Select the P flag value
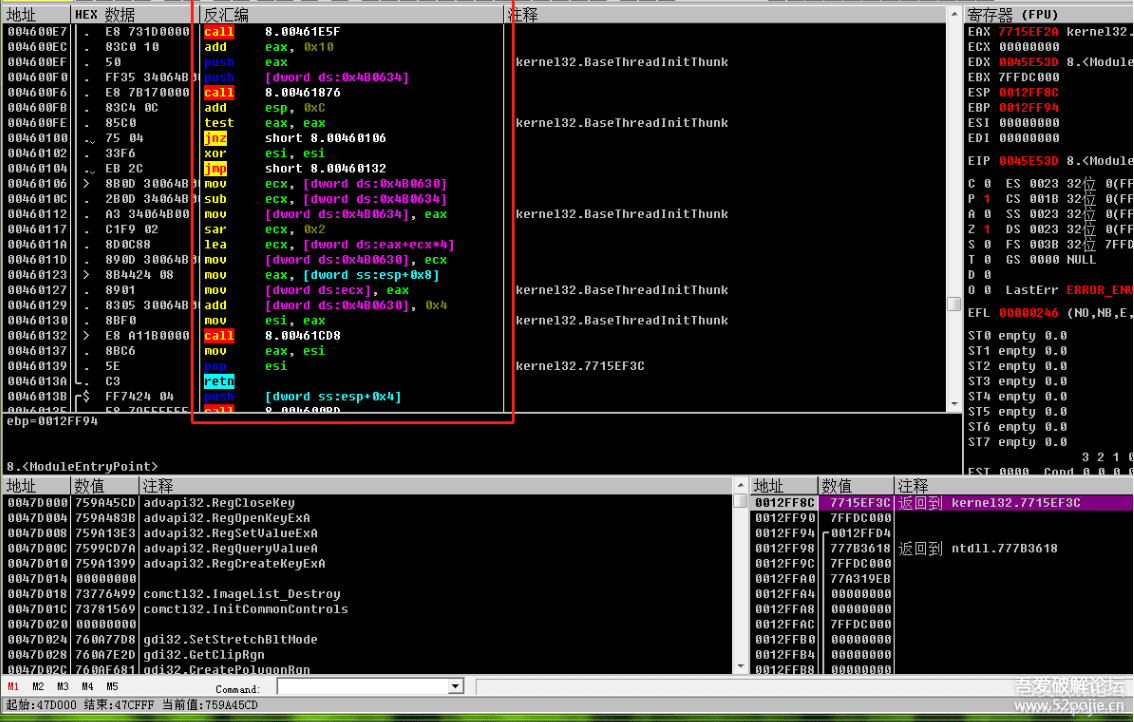Image resolution: width=1134 pixels, height=722 pixels. [986, 199]
